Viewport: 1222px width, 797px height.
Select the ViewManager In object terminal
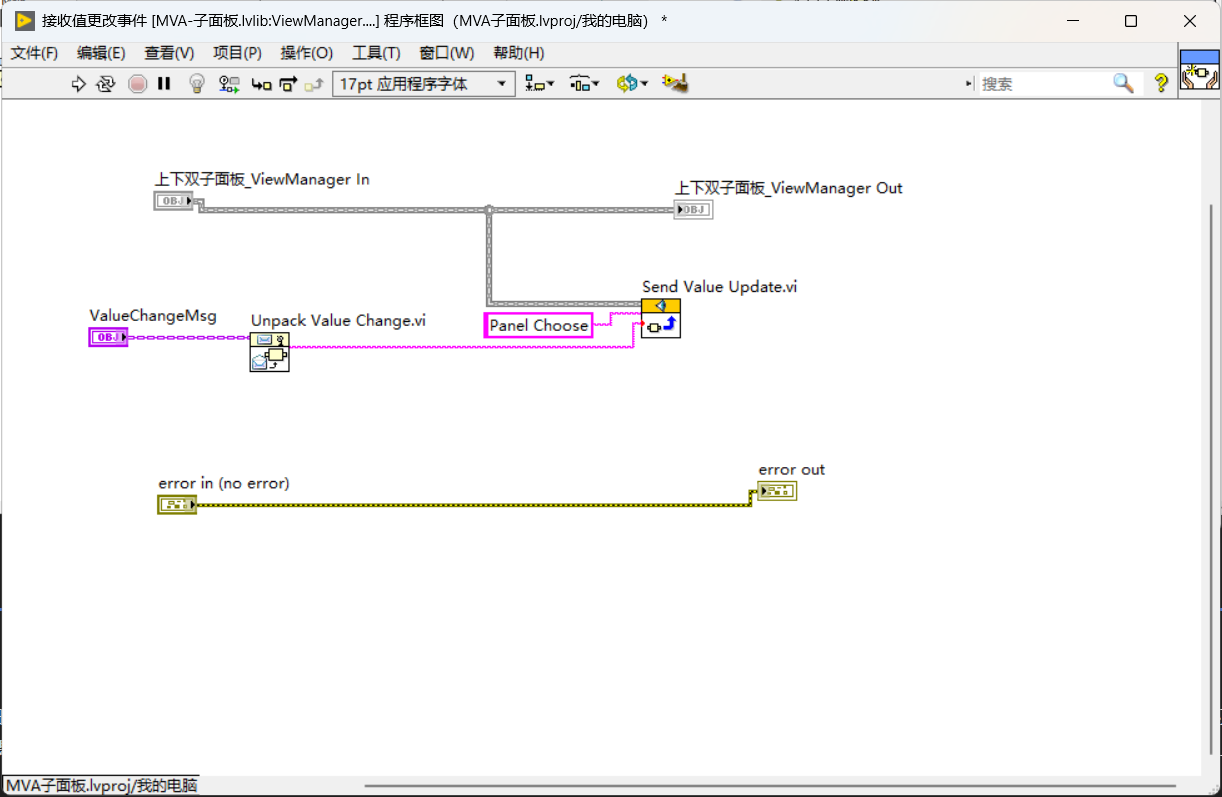coord(173,201)
